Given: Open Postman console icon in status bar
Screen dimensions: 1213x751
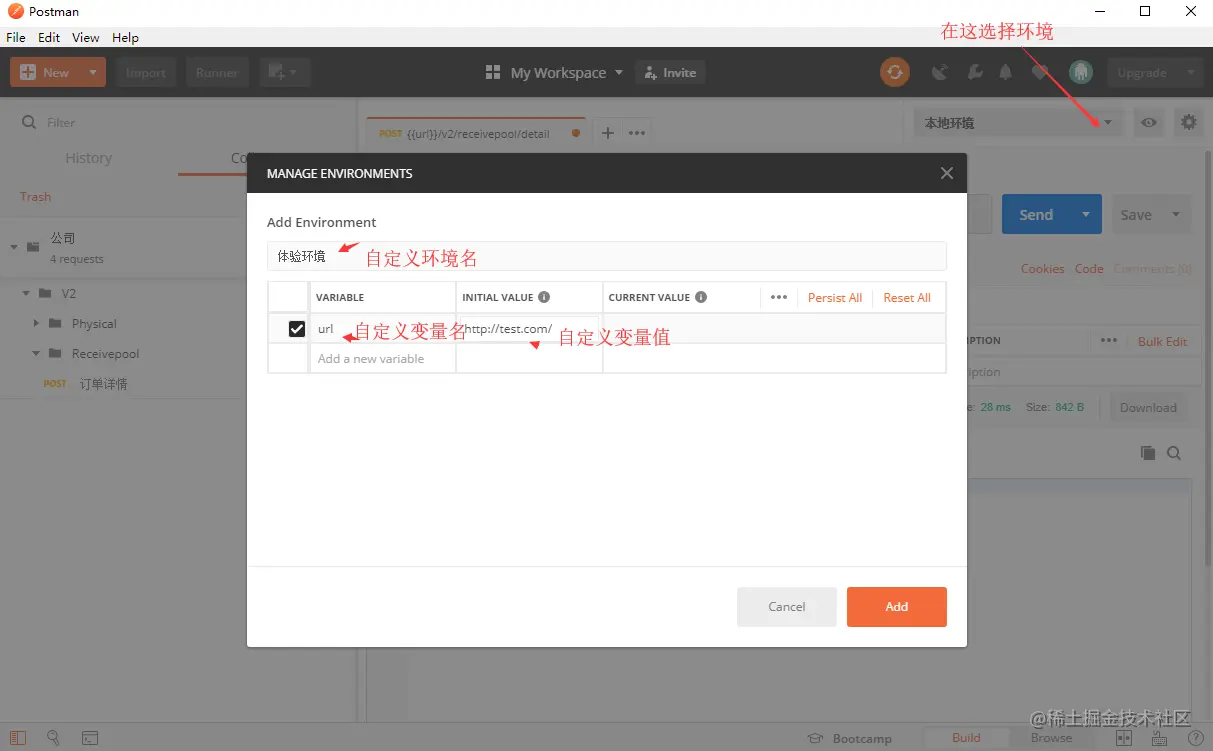Looking at the screenshot, I should click(x=90, y=738).
